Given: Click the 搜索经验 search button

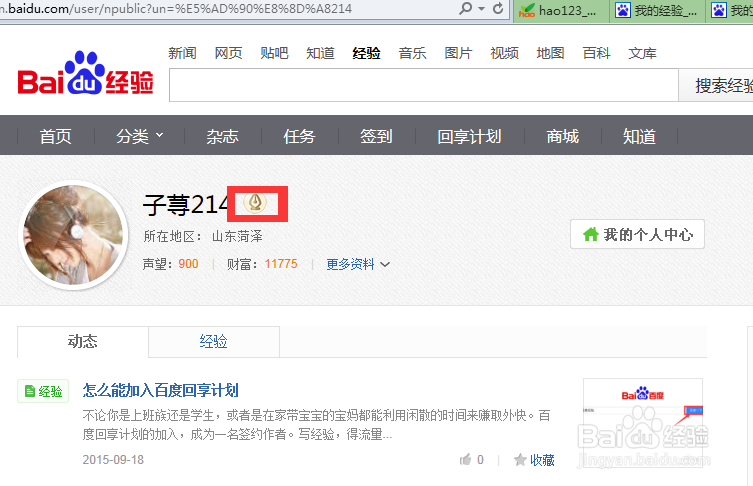Looking at the screenshot, I should (x=716, y=85).
